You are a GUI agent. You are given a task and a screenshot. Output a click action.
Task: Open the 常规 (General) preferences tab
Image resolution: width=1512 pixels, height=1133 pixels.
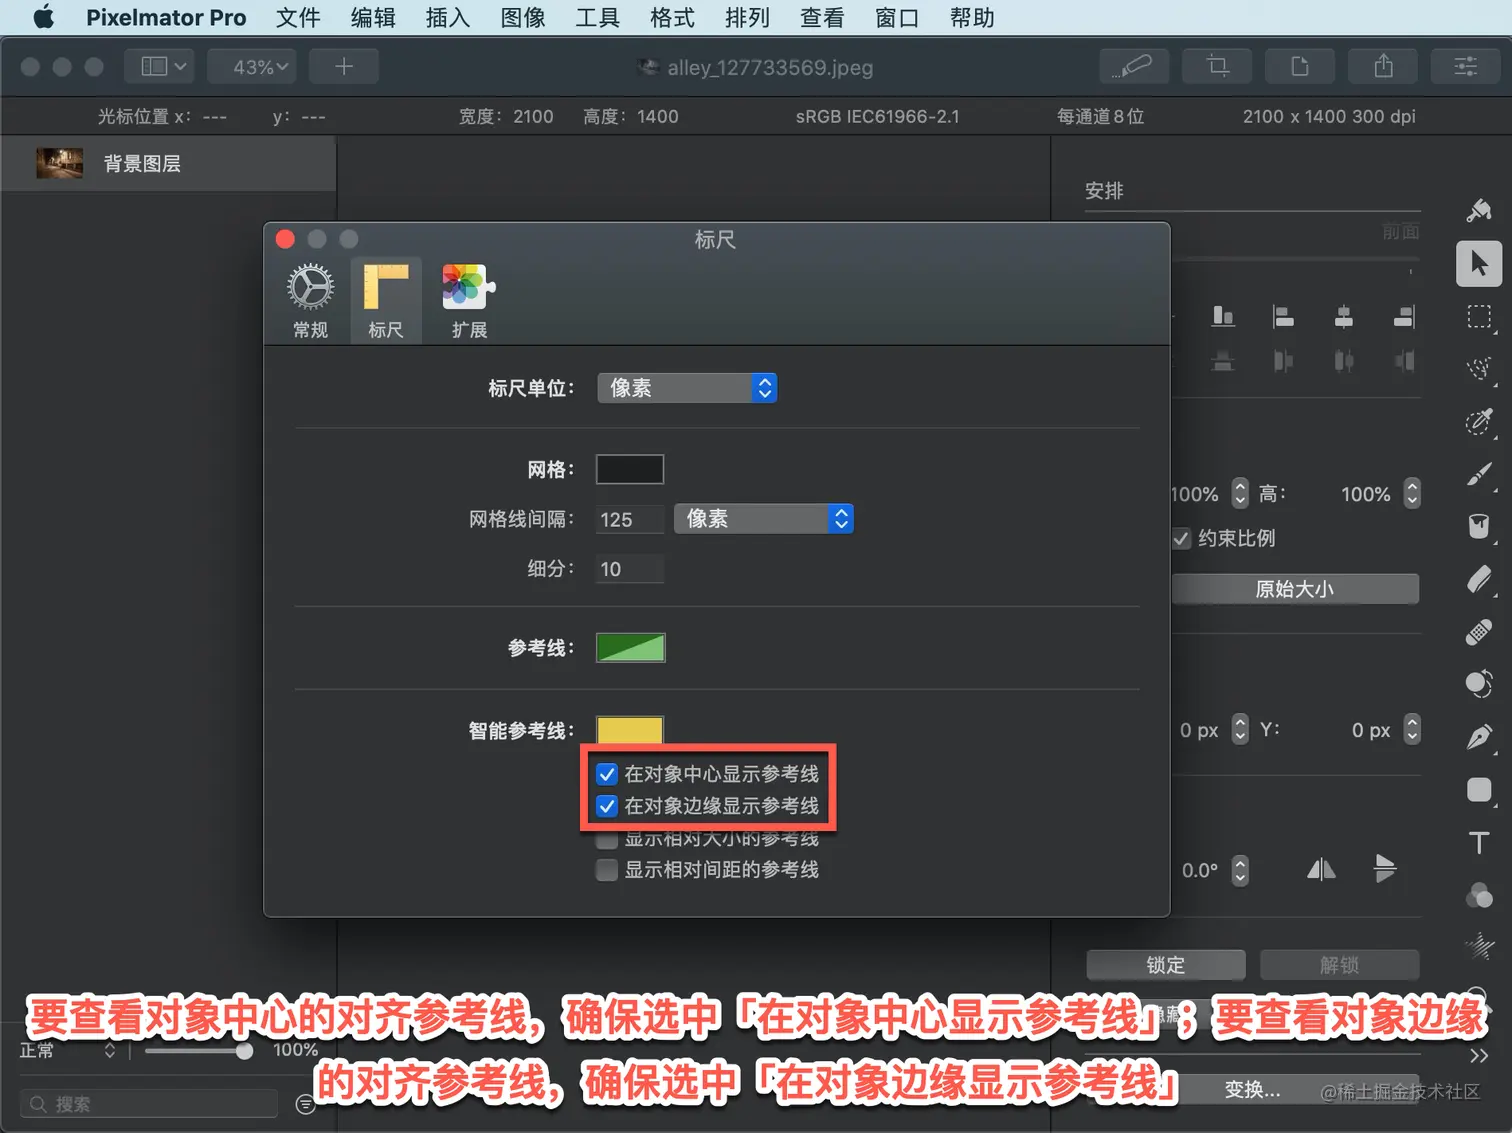click(311, 300)
